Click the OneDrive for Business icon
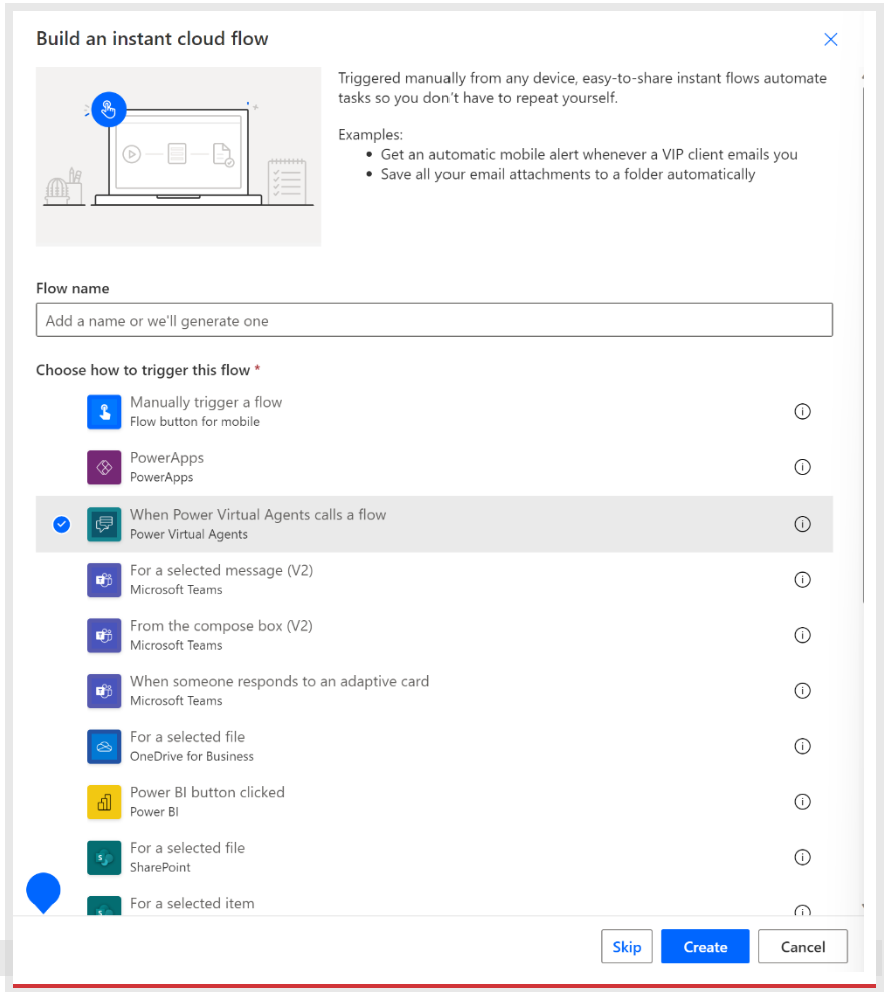The width and height of the screenshot is (894, 992). tap(104, 747)
